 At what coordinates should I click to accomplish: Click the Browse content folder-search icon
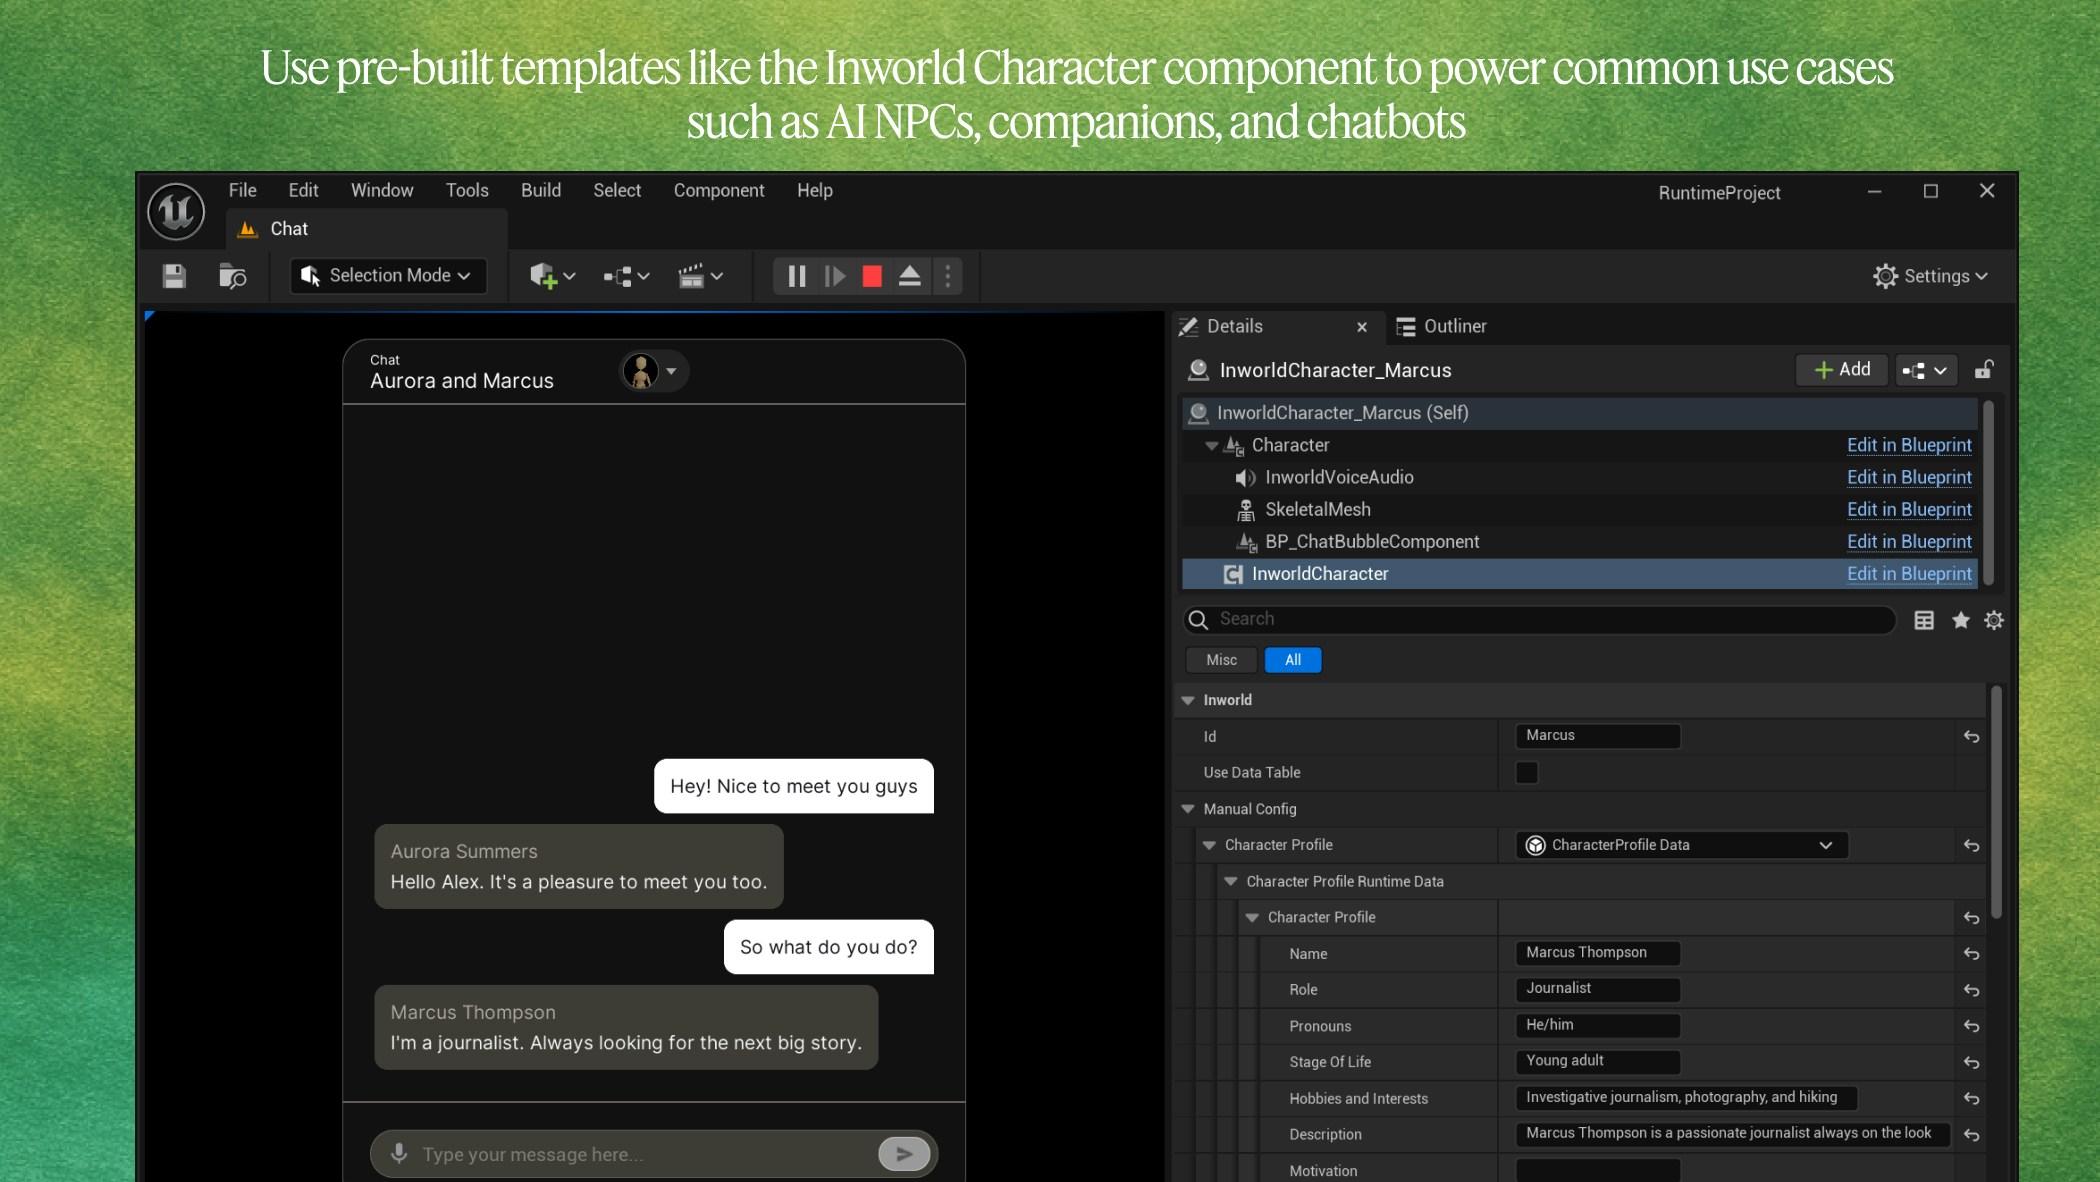coord(232,276)
